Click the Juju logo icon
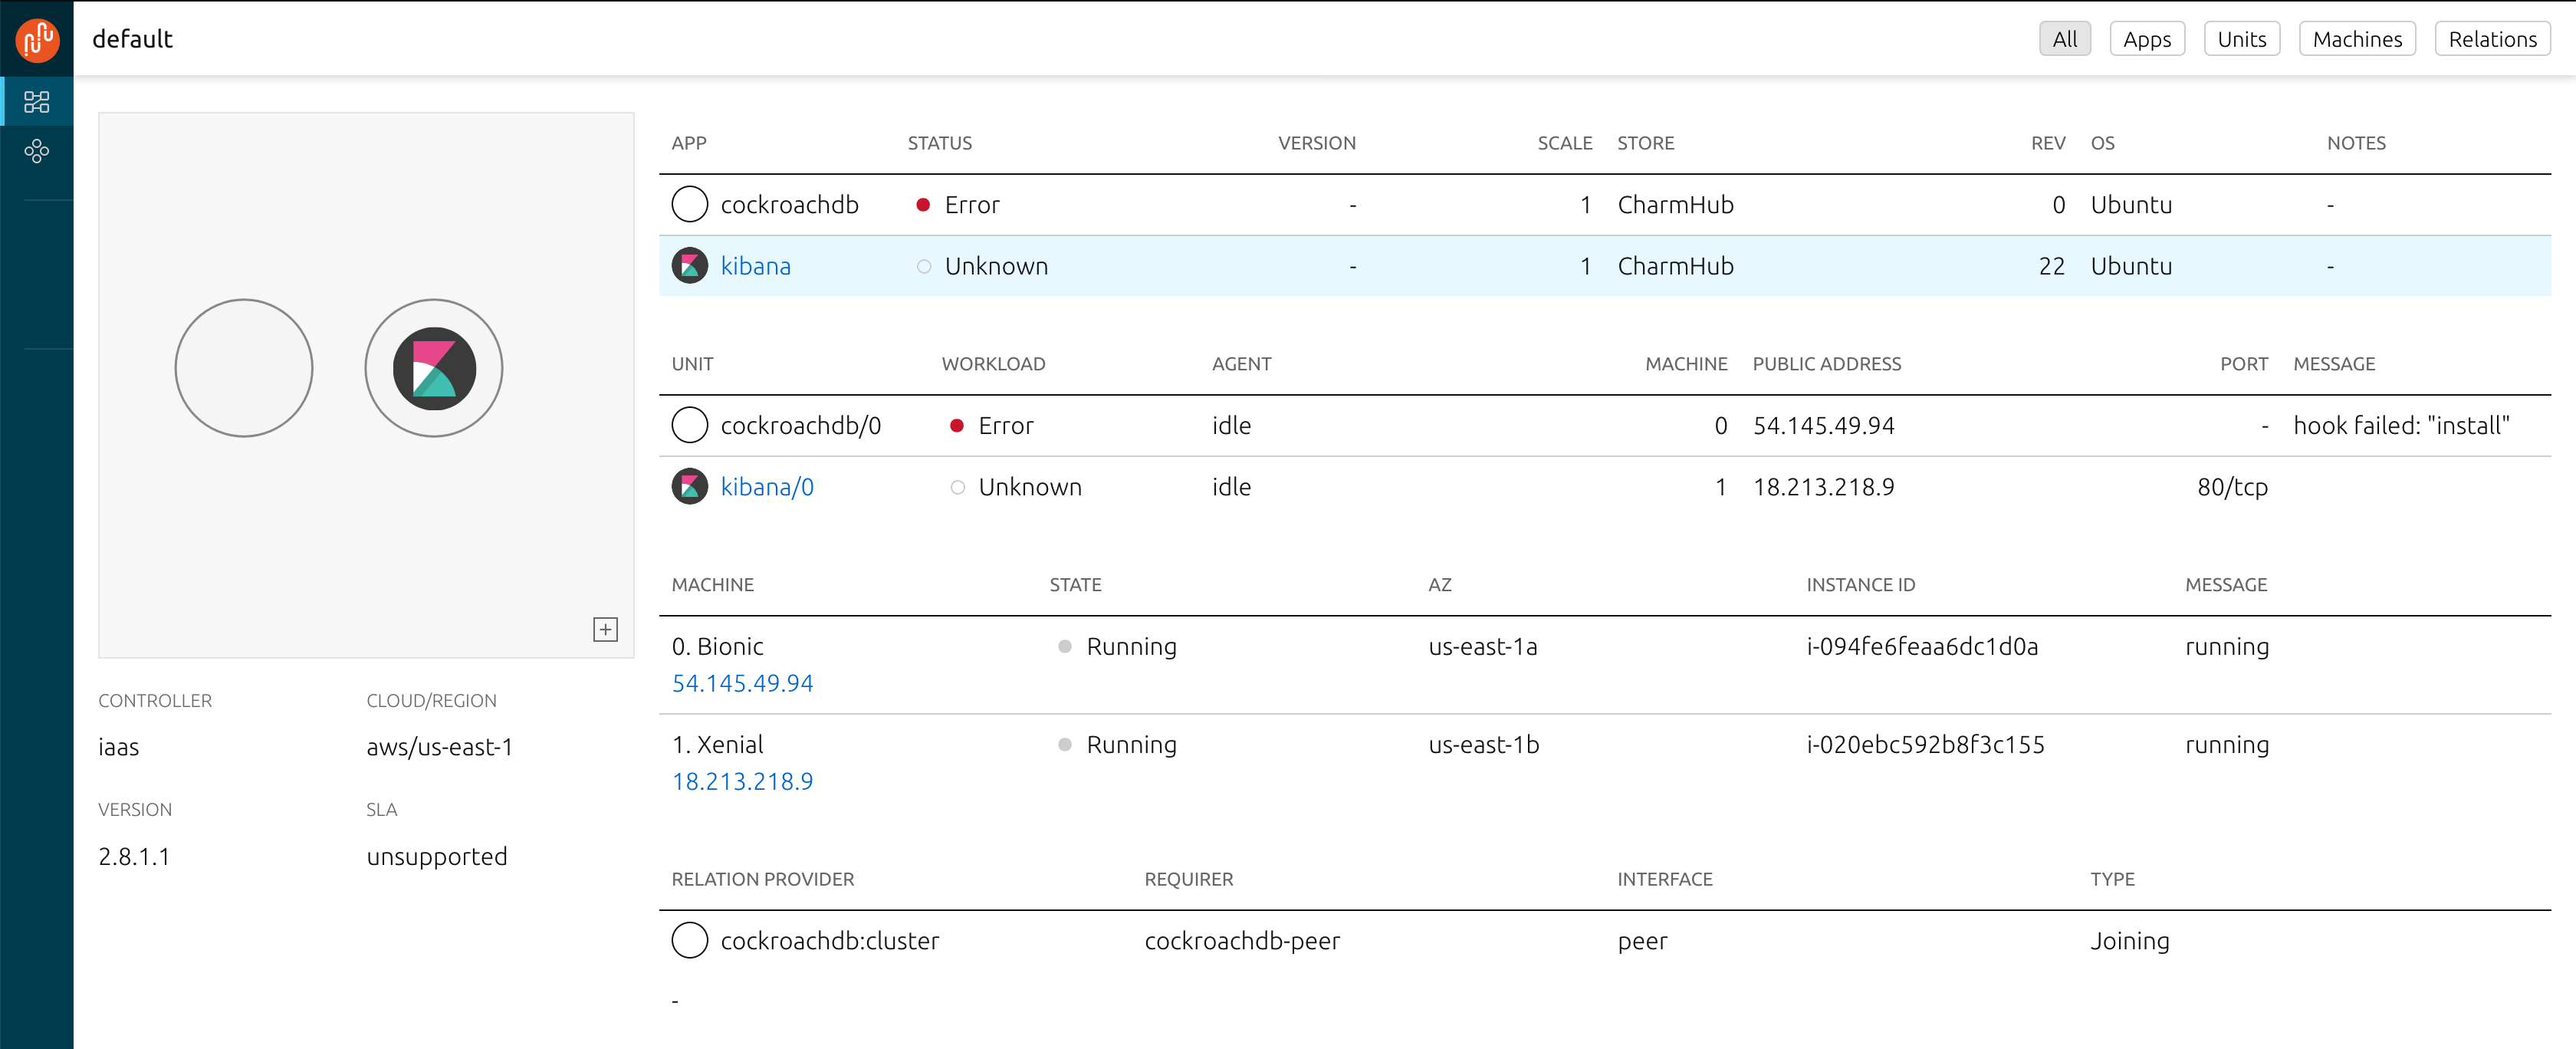The height and width of the screenshot is (1049, 2576). point(37,40)
